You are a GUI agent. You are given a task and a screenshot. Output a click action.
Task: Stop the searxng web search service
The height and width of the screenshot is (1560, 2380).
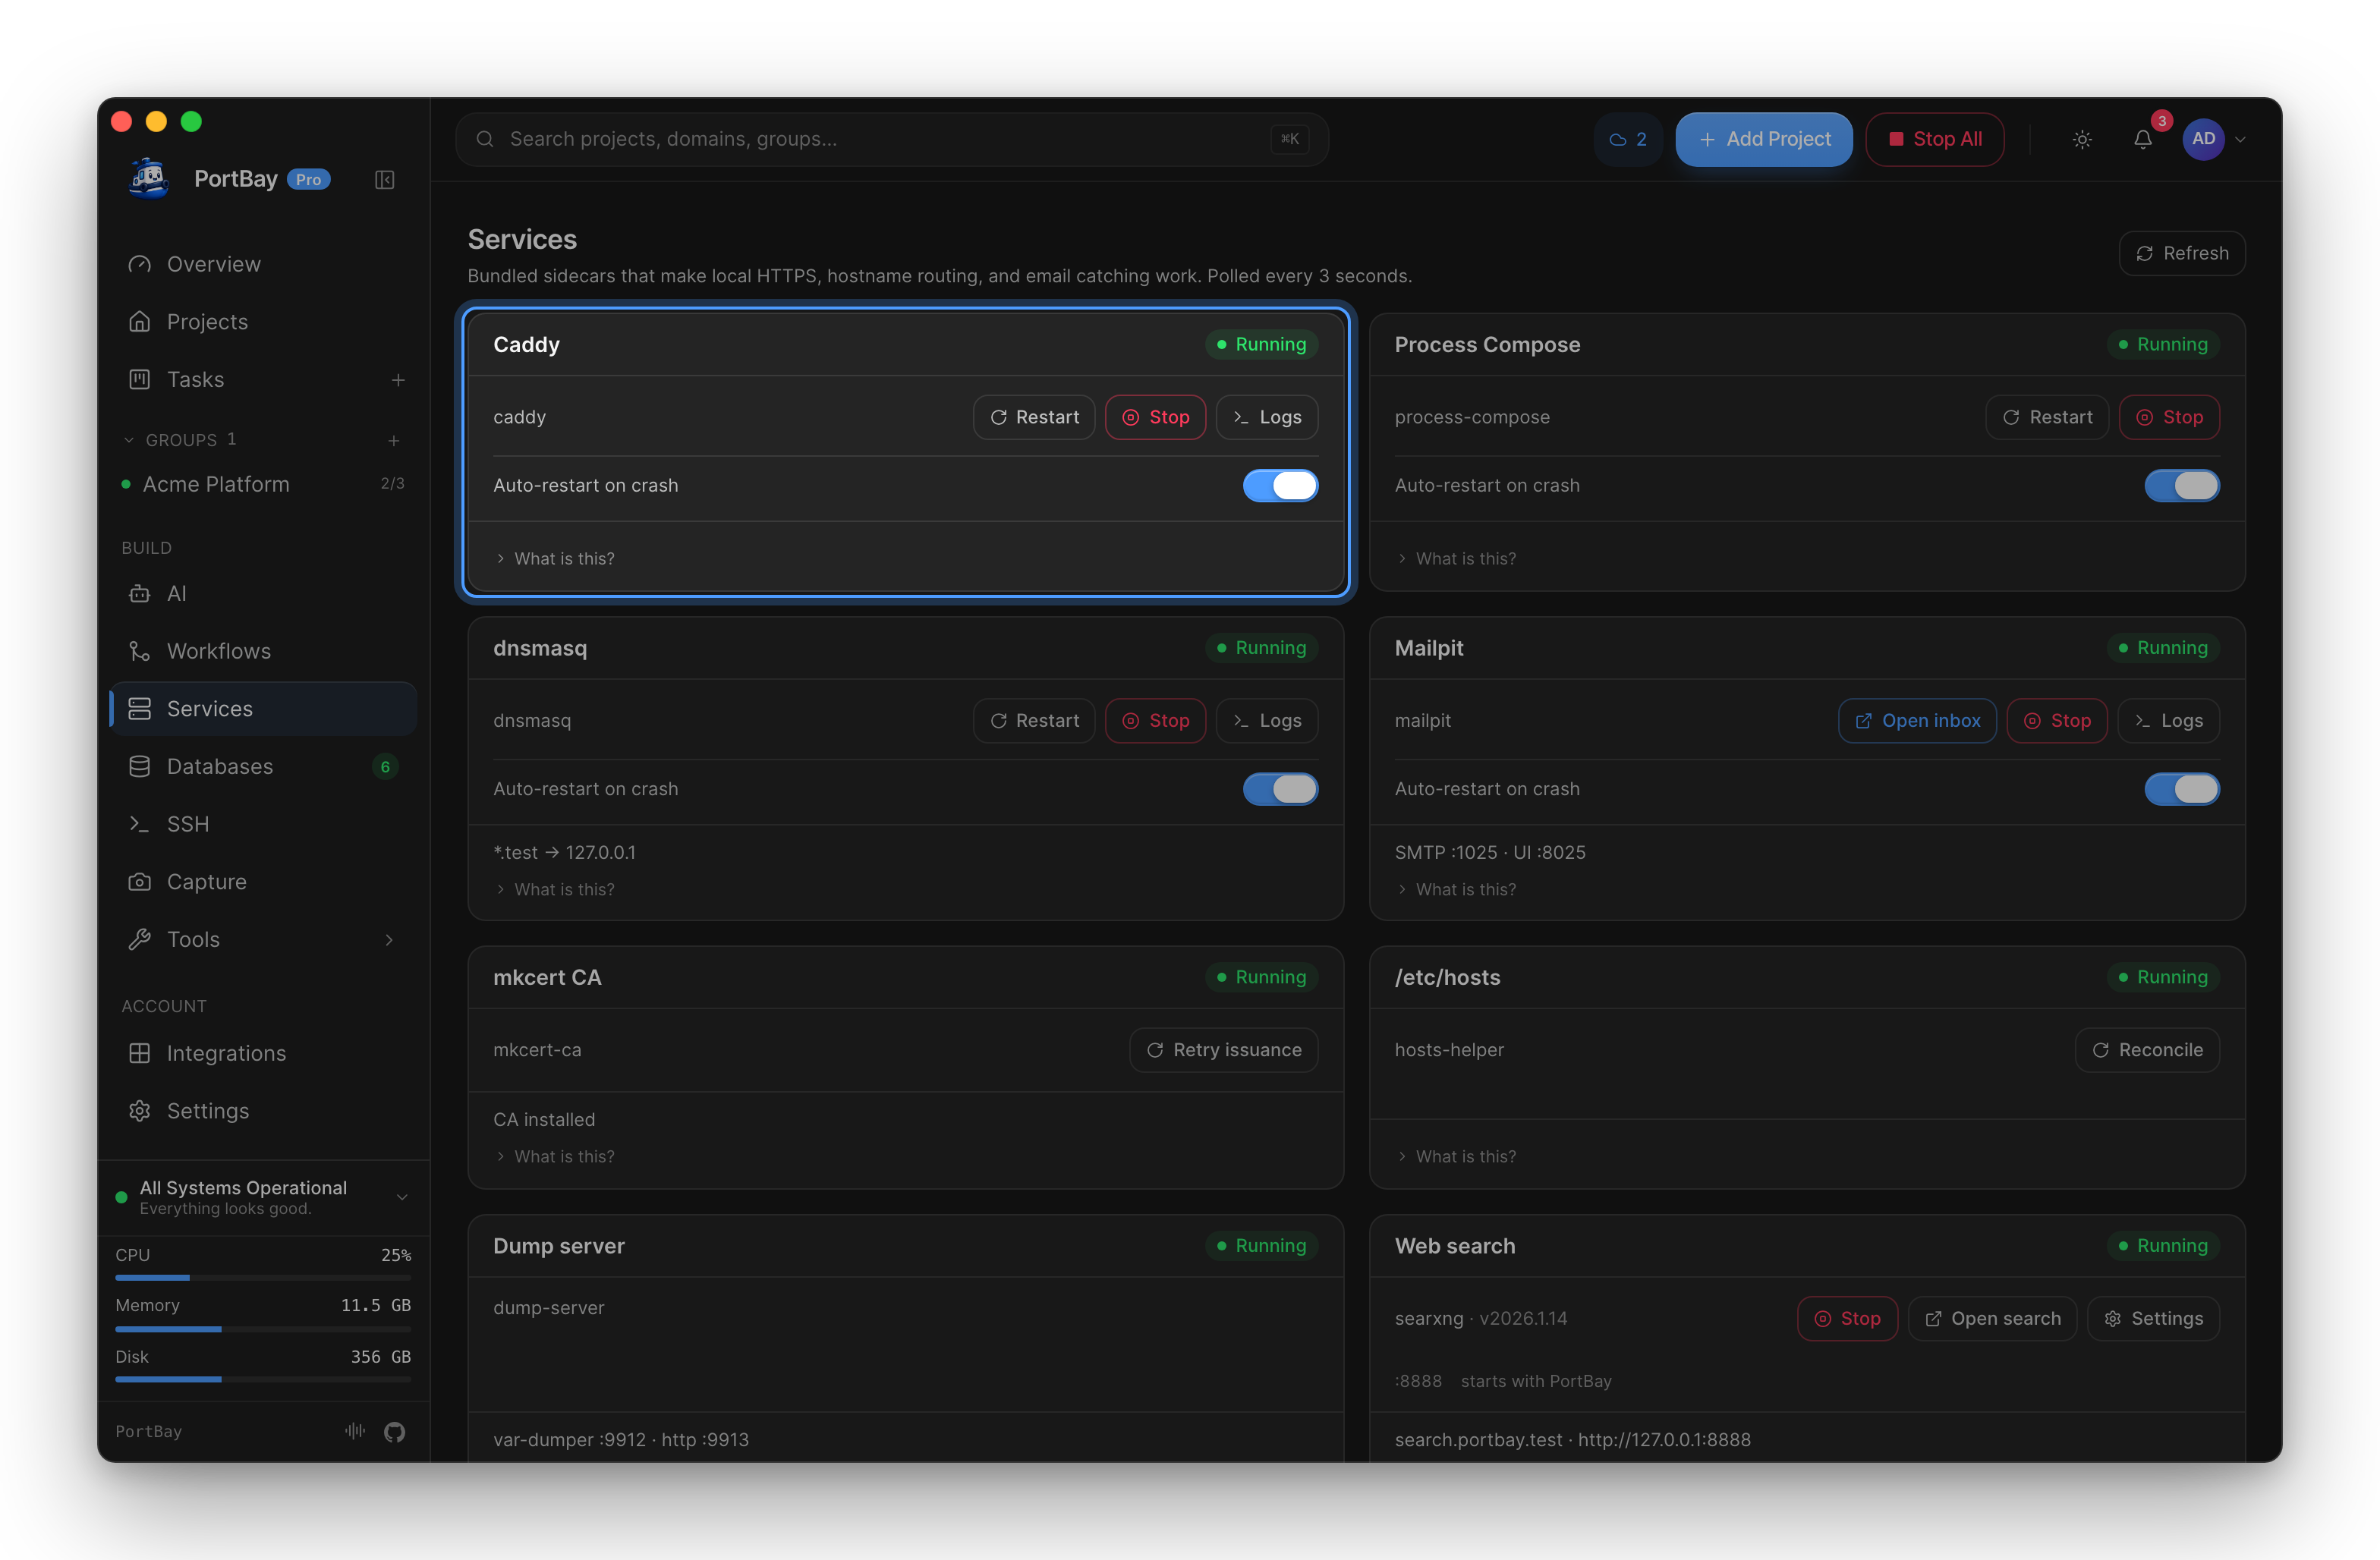coord(1847,1319)
